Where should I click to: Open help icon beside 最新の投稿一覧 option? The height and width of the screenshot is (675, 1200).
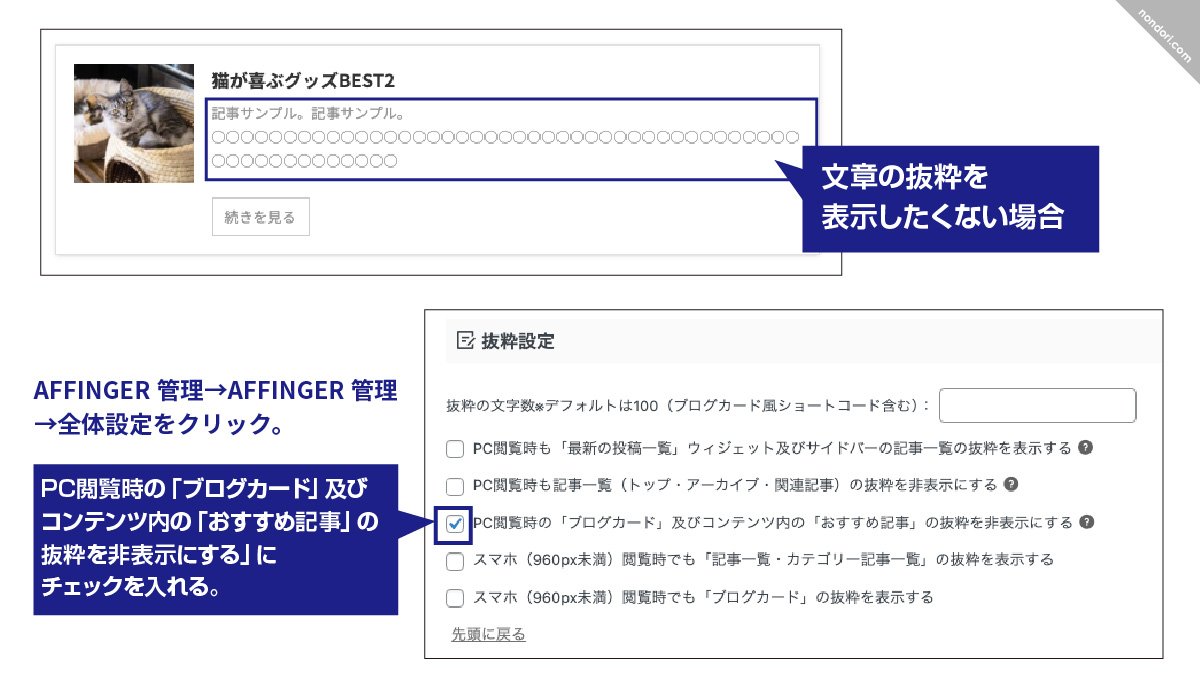click(x=1085, y=447)
